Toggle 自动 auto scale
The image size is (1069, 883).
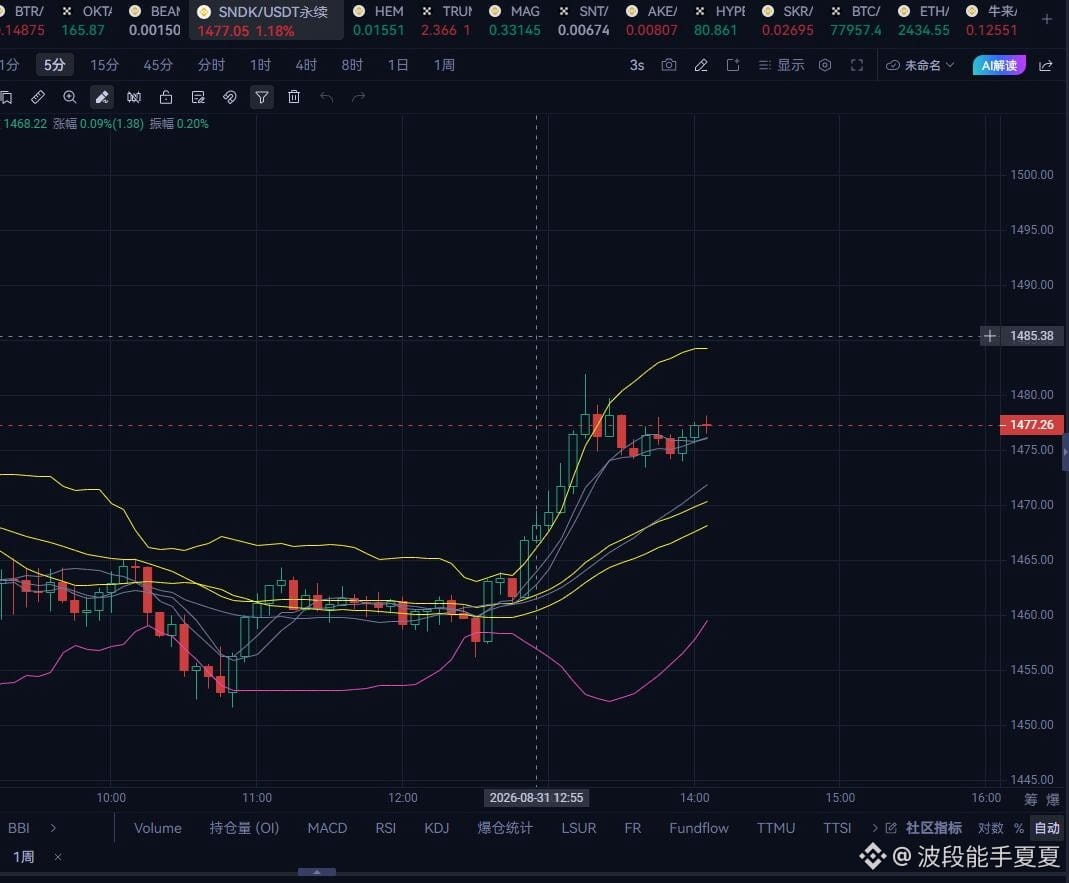1047,828
